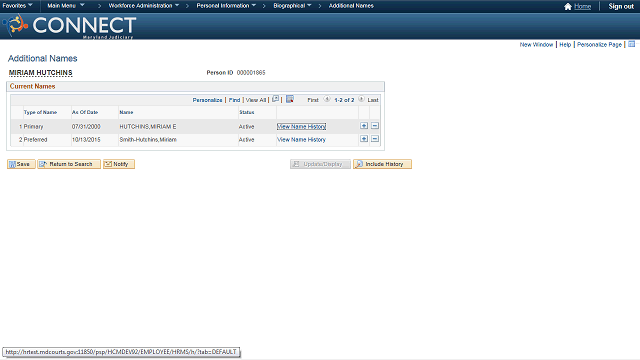Click the grid zoom popup icon
The height and width of the screenshot is (360, 640).
276,99
